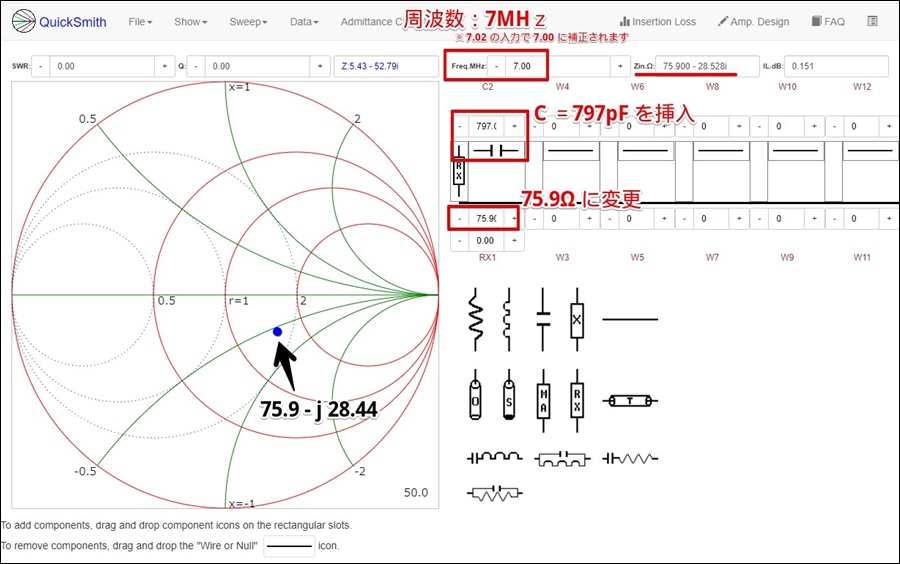Click the RX load element in the circuit
Screen dimensions: 900x564
pyautogui.click(x=458, y=172)
